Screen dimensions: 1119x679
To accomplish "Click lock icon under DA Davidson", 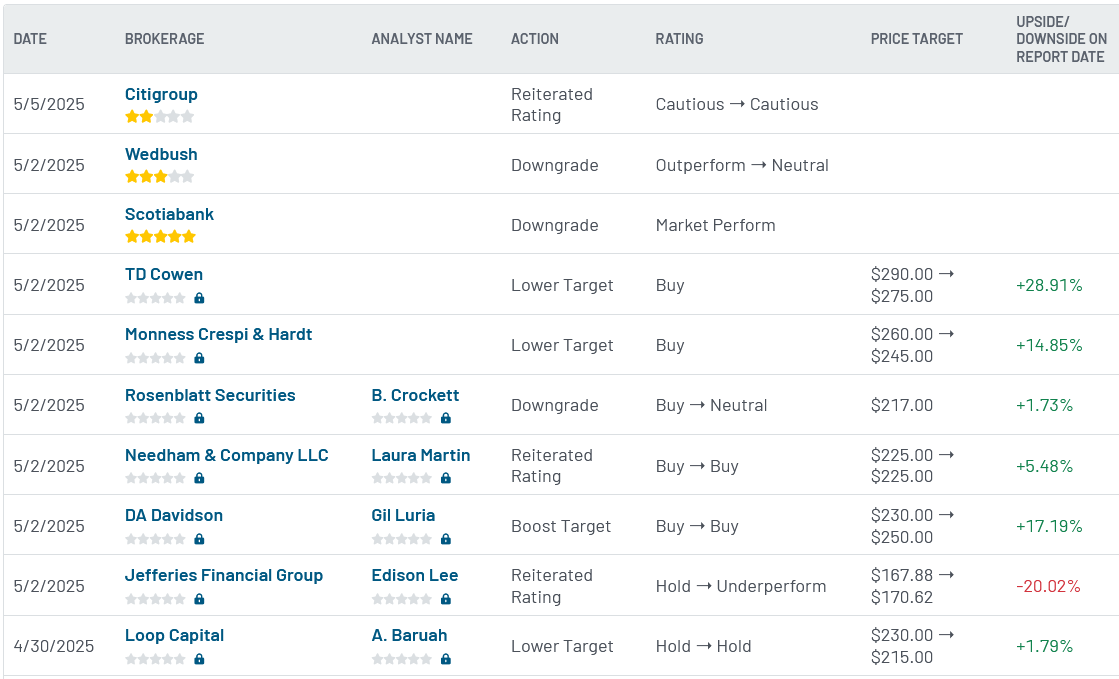I will click(199, 538).
